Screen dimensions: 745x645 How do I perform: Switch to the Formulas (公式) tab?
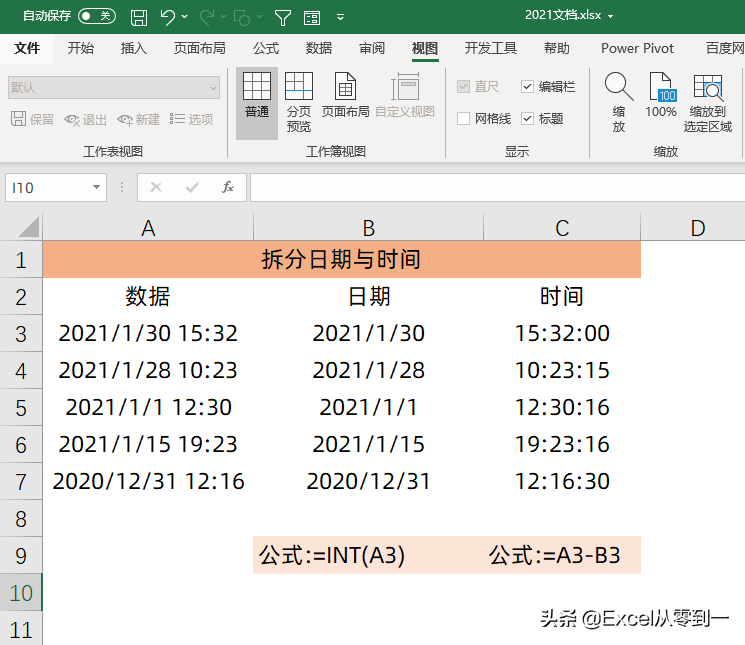[266, 48]
